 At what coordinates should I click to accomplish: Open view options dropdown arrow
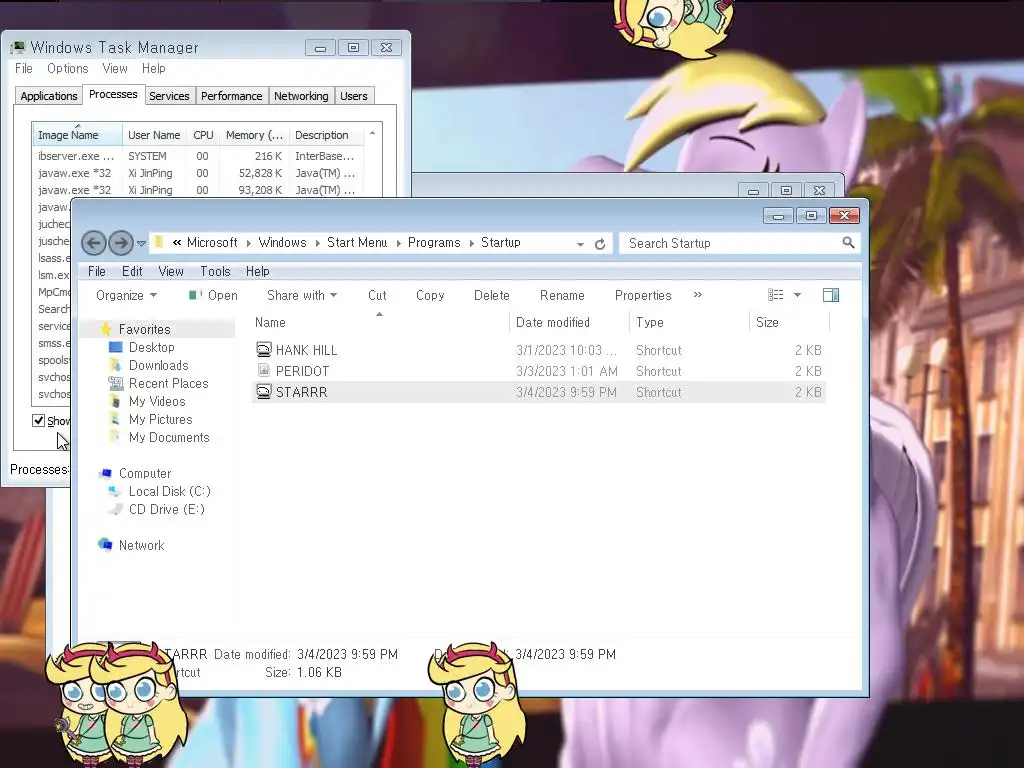(x=797, y=295)
